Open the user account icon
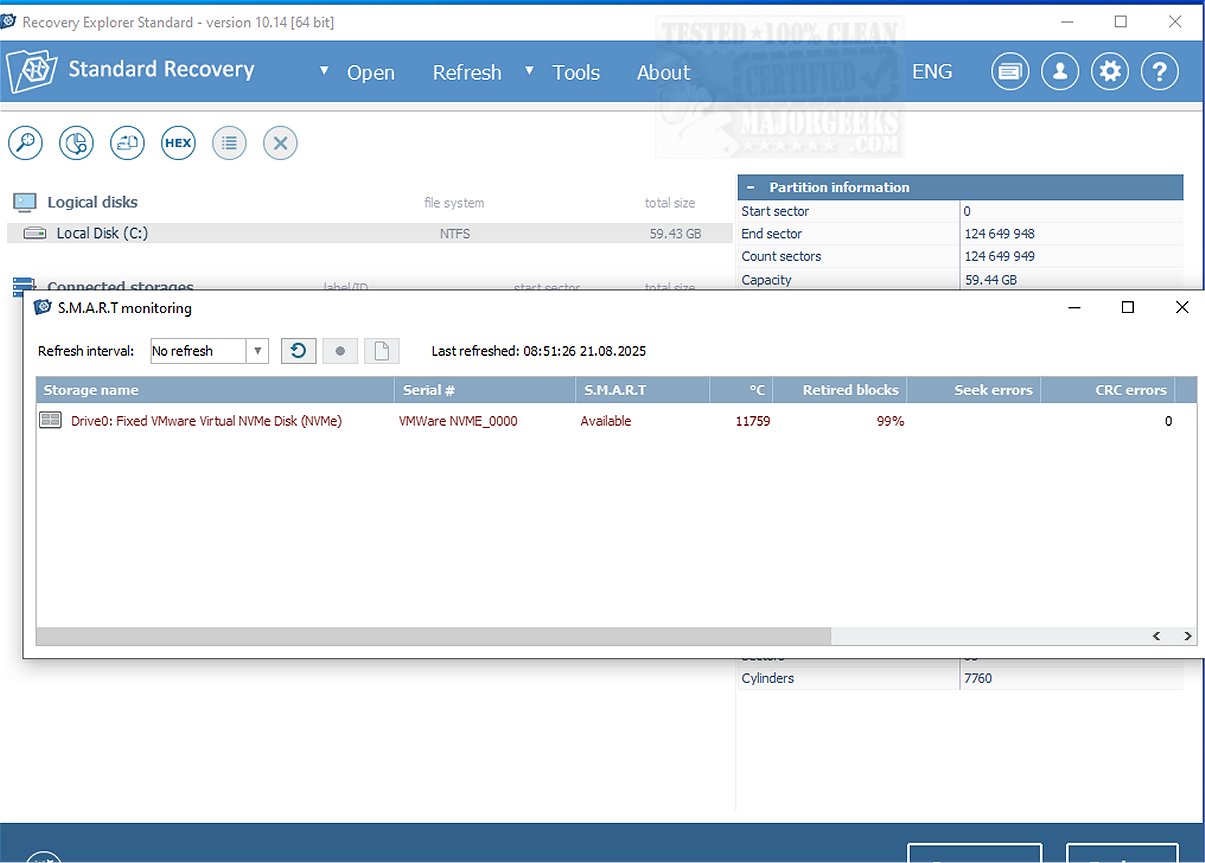1205x863 pixels. pos(1060,72)
